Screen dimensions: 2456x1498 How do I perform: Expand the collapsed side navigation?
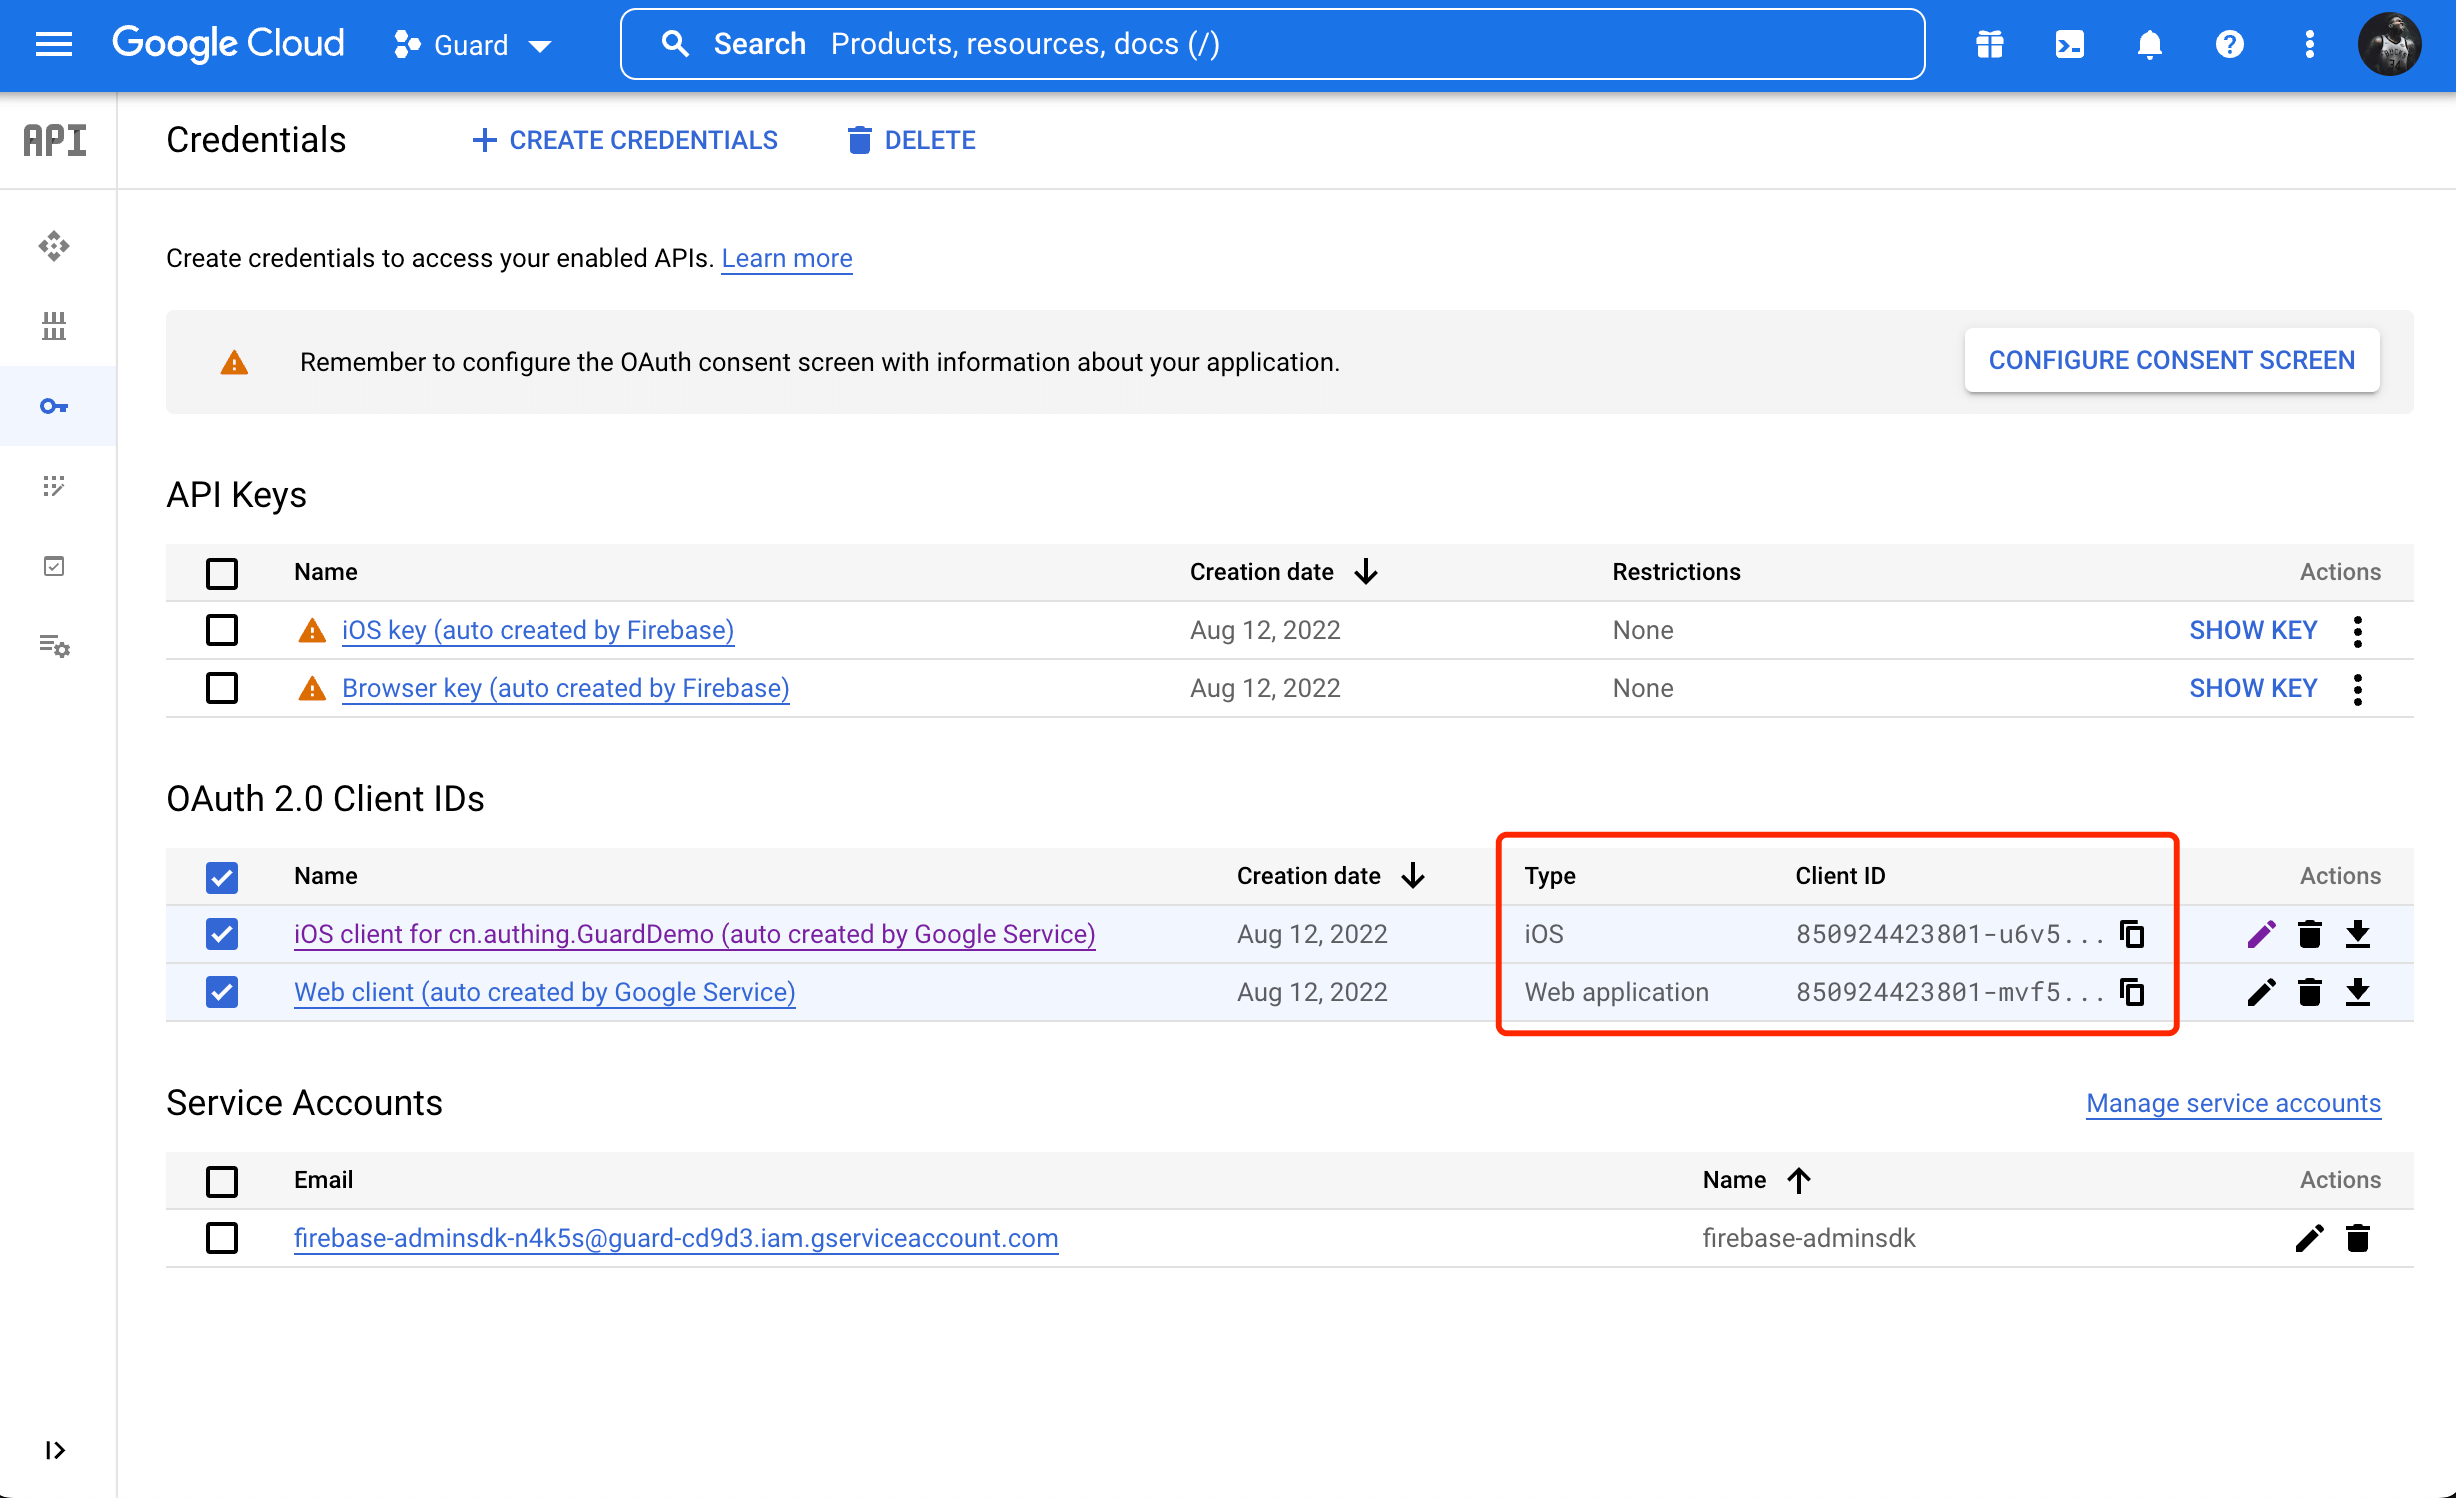tap(55, 1450)
